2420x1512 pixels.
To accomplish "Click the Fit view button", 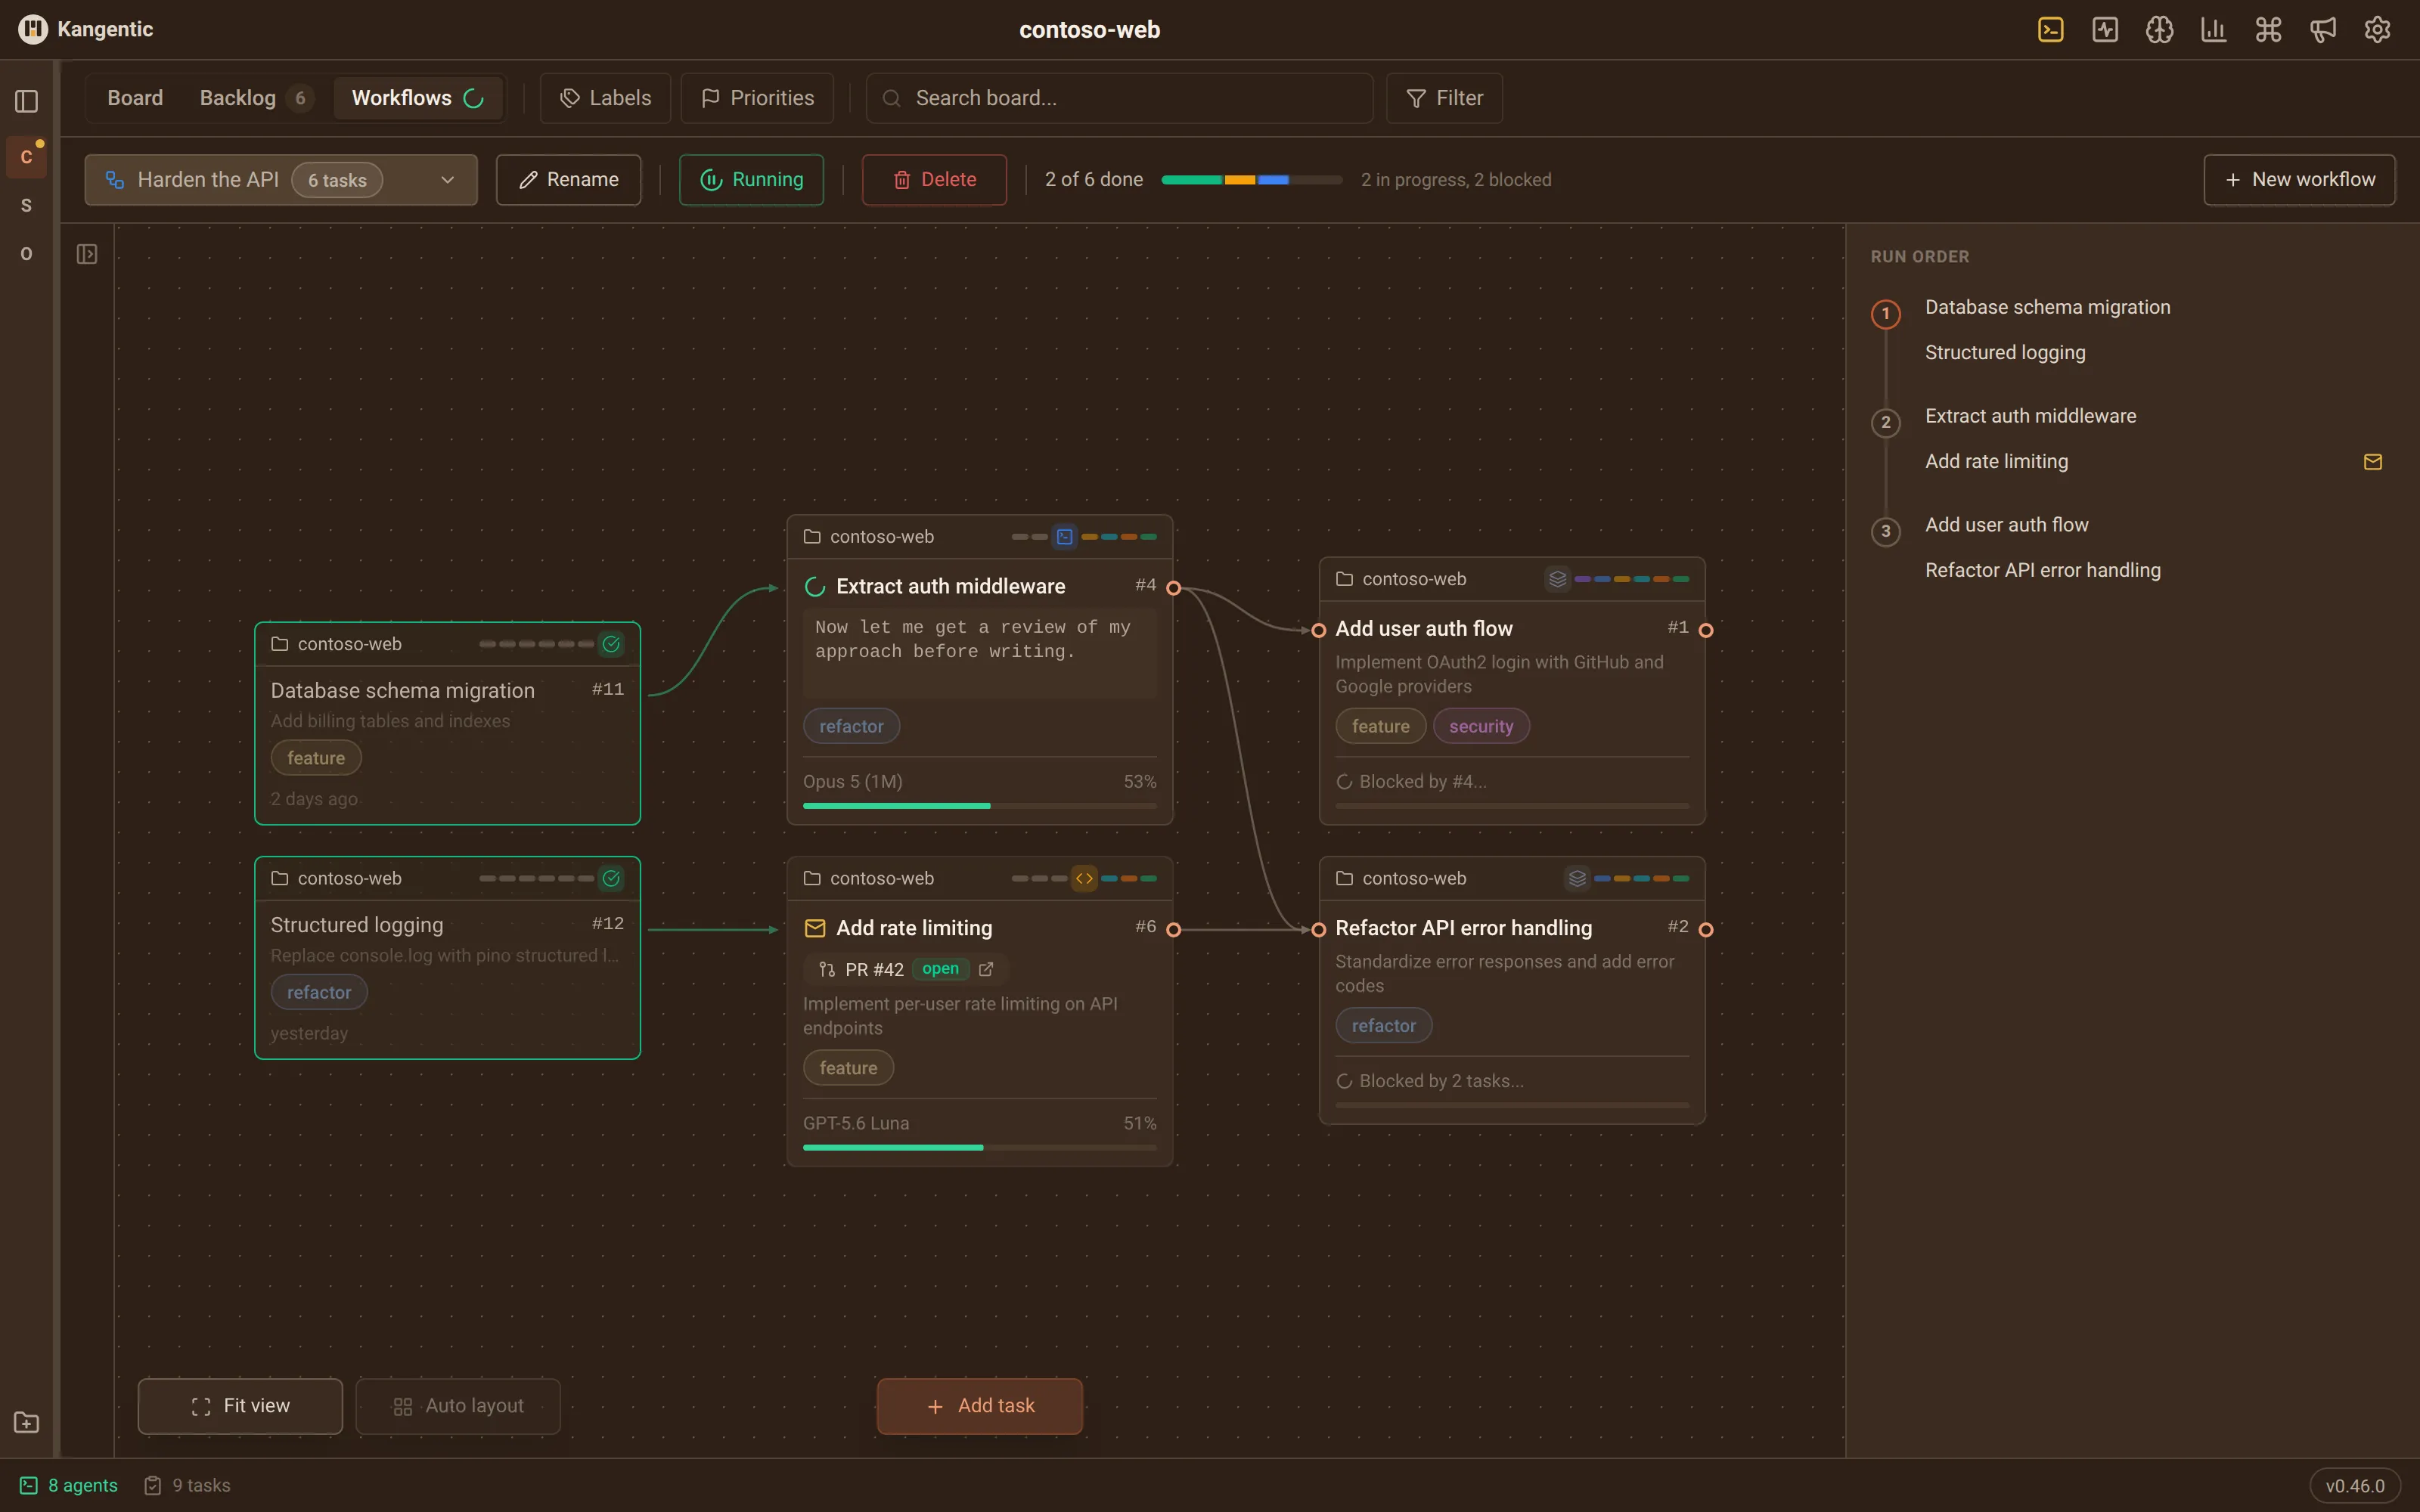I will (240, 1406).
